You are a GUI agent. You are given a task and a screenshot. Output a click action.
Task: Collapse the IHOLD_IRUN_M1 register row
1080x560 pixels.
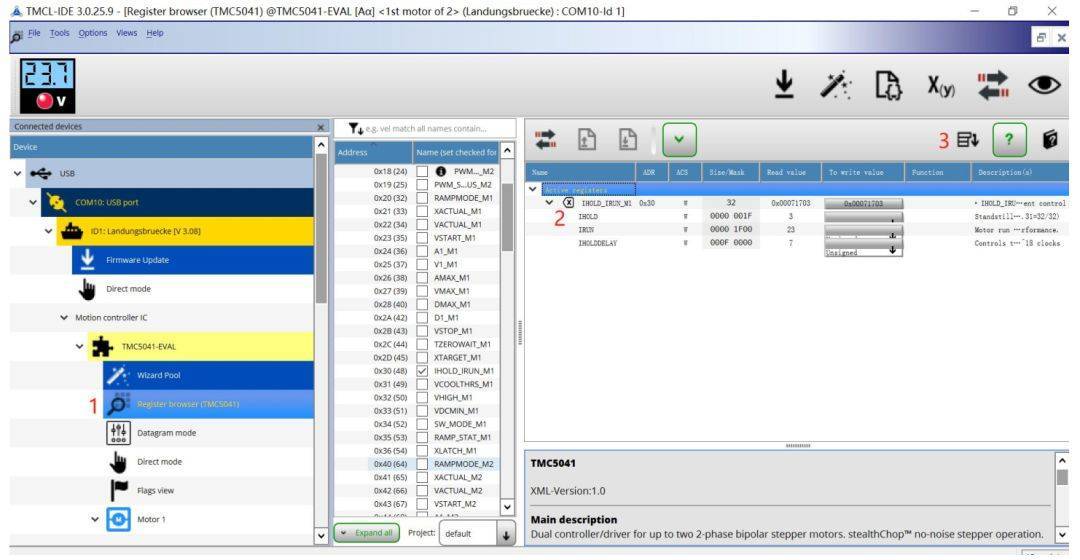tap(549, 203)
